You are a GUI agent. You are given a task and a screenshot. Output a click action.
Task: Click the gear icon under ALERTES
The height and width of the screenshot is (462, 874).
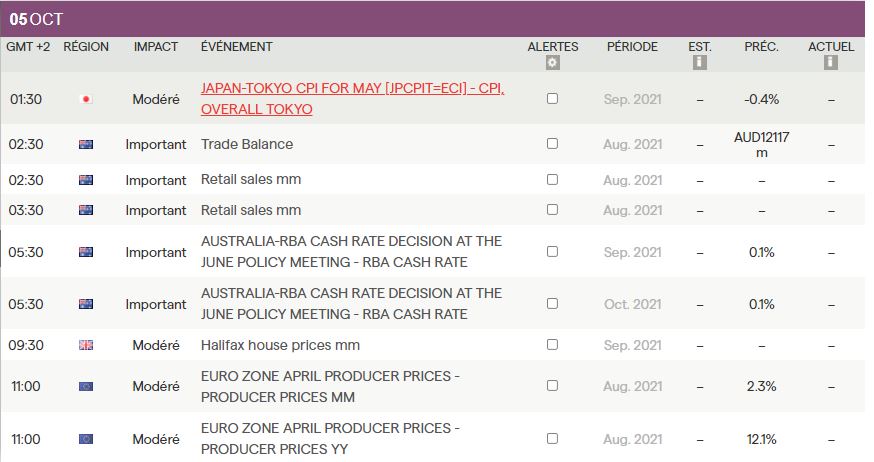pos(553,63)
